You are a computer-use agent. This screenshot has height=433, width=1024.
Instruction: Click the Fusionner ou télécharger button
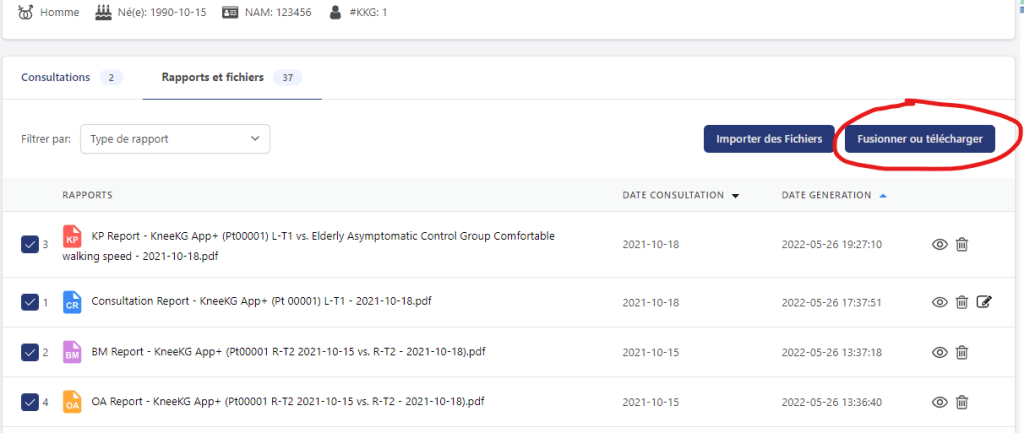coord(919,139)
